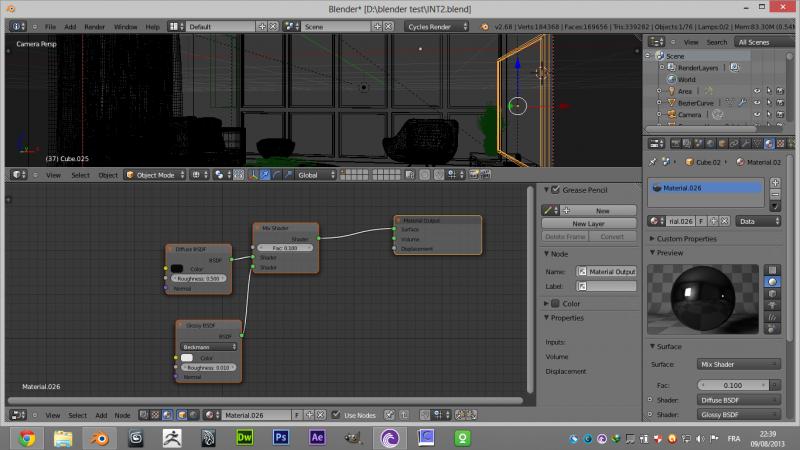This screenshot has width=800, height=450.
Task: Click the Diffuse BSDF black color swatch
Action: [177, 268]
